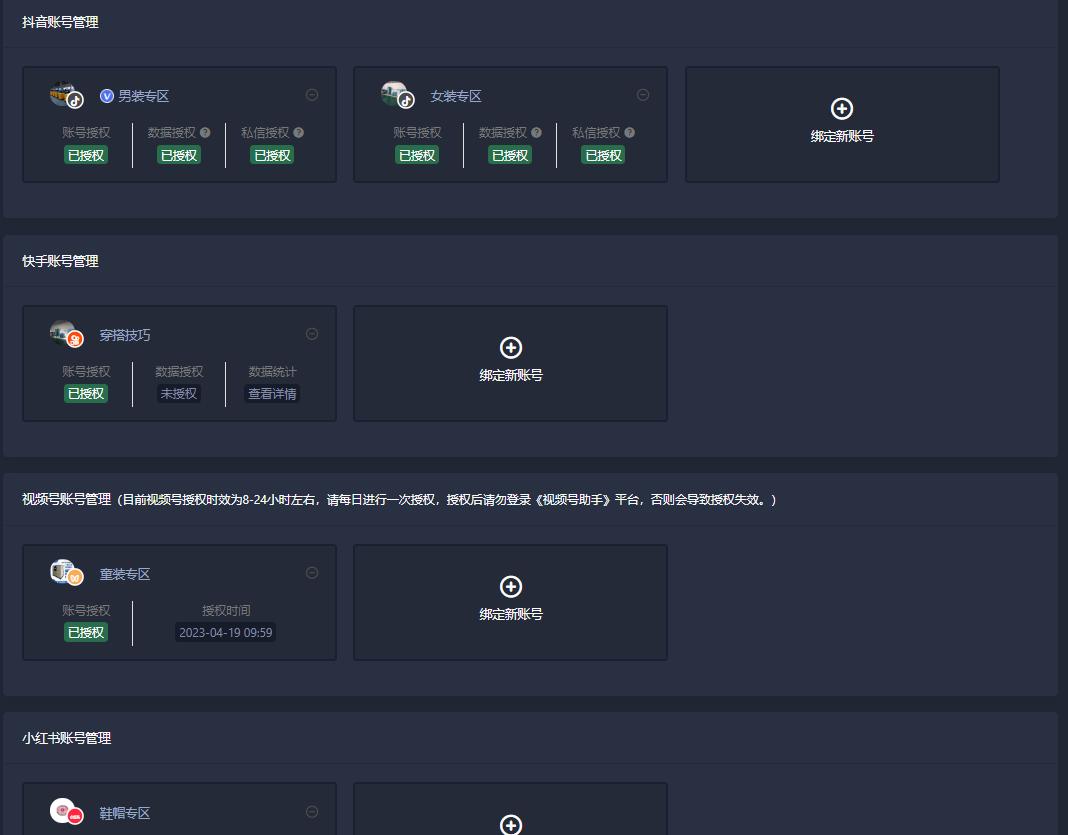Click 绑定新账号 in the 小红书 section

coord(511,825)
